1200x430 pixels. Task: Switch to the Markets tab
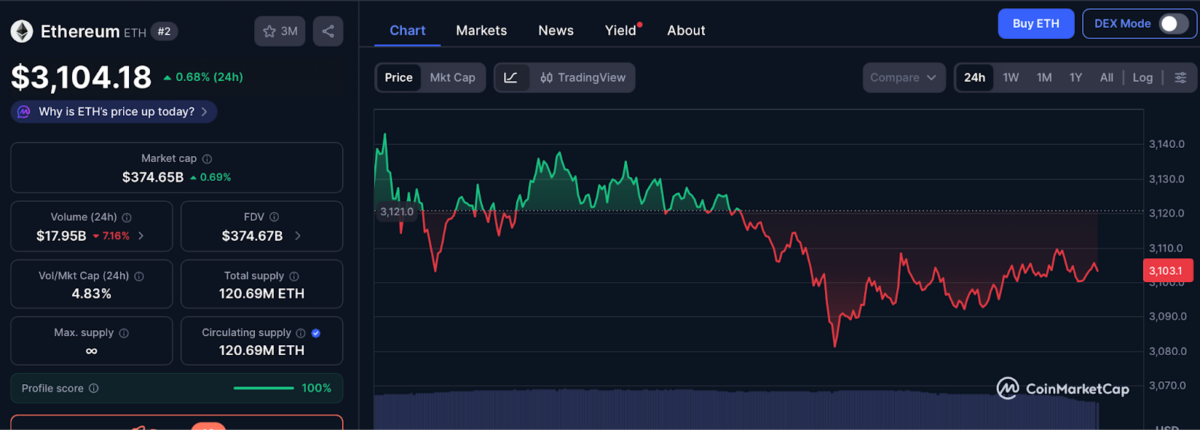click(481, 30)
